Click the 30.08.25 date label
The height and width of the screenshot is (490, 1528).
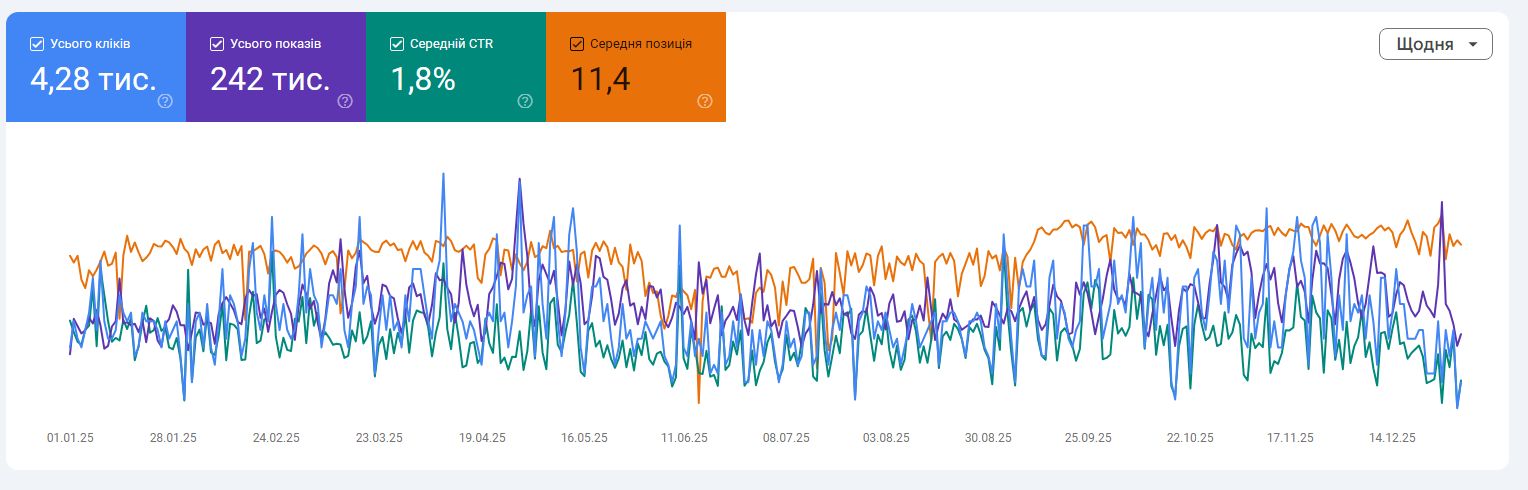[988, 438]
